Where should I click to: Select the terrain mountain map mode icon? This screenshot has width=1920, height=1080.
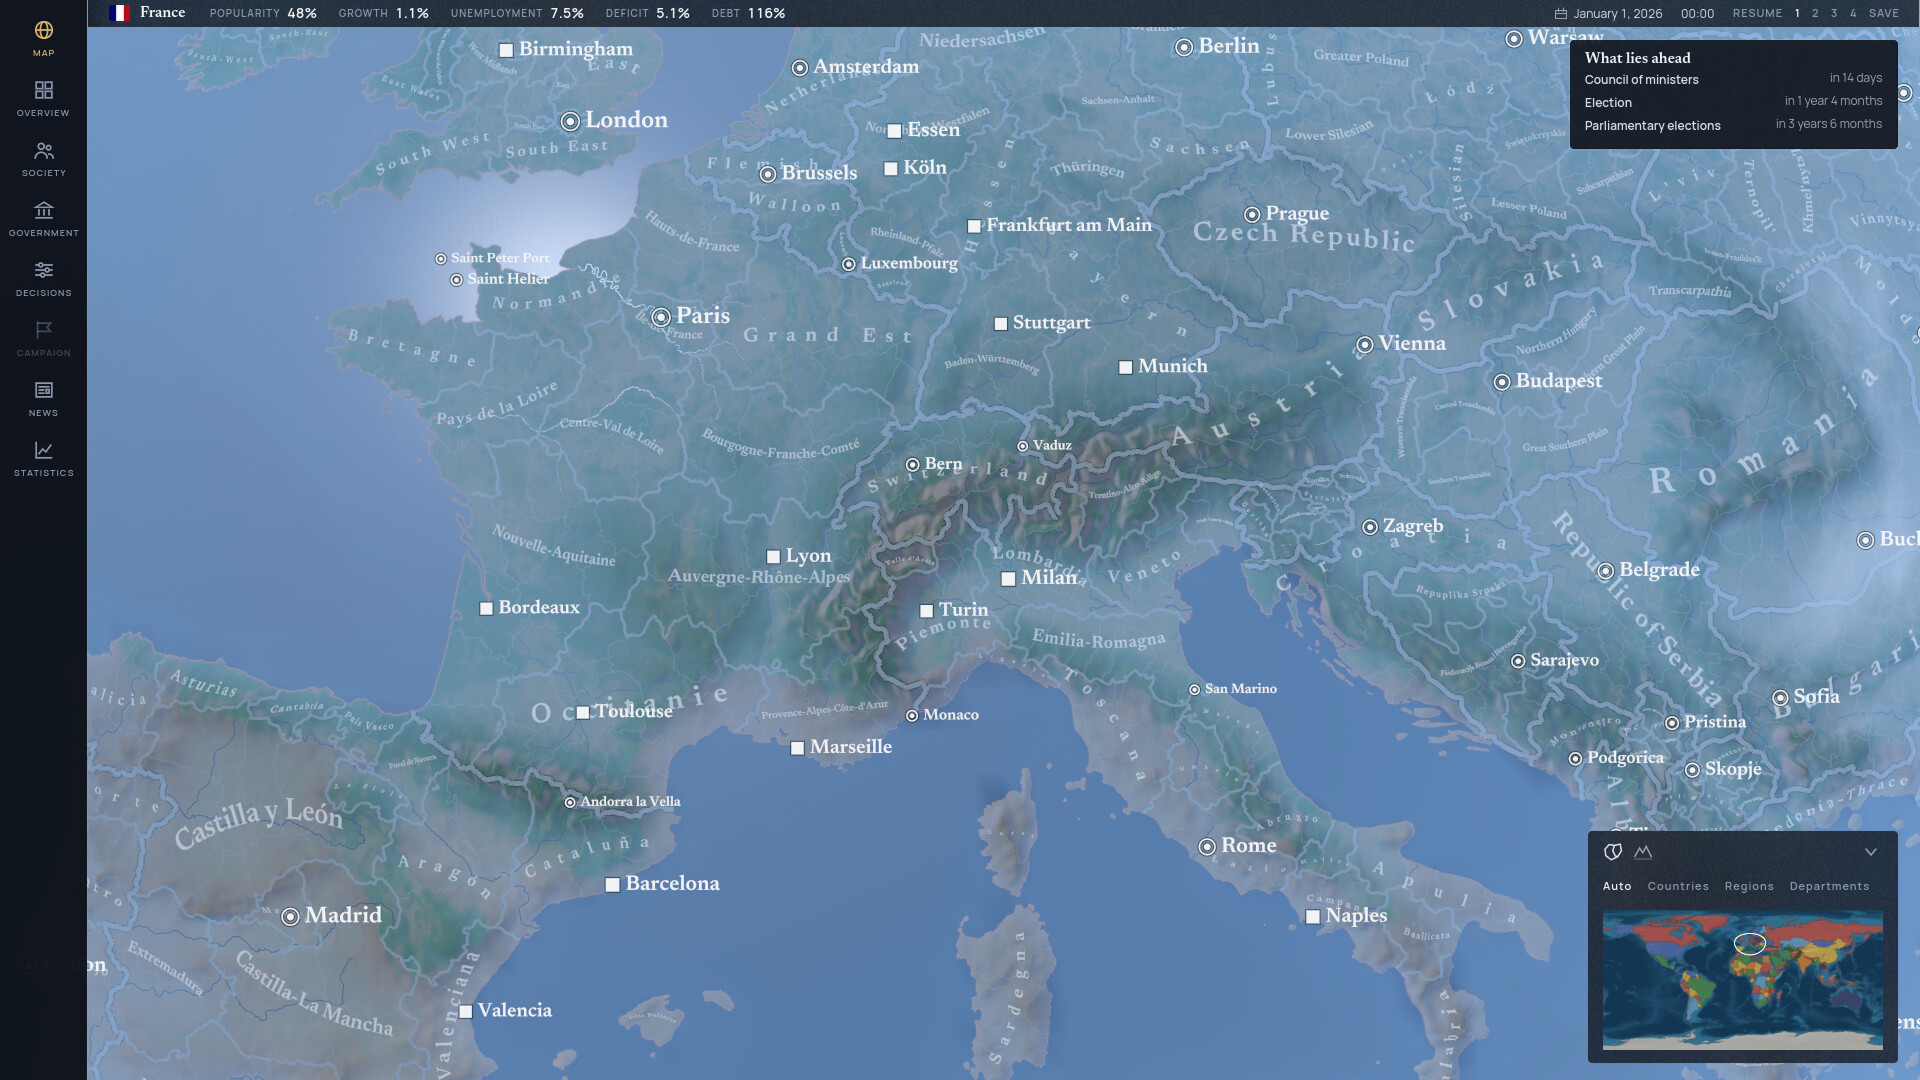click(x=1643, y=852)
